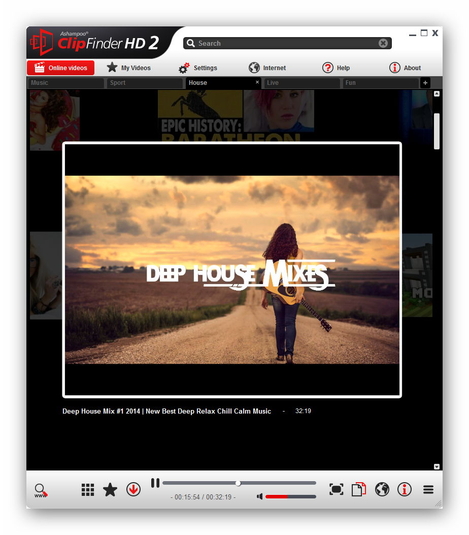Image resolution: width=469 pixels, height=535 pixels.
Task: Click the Search input field
Action: coord(287,43)
